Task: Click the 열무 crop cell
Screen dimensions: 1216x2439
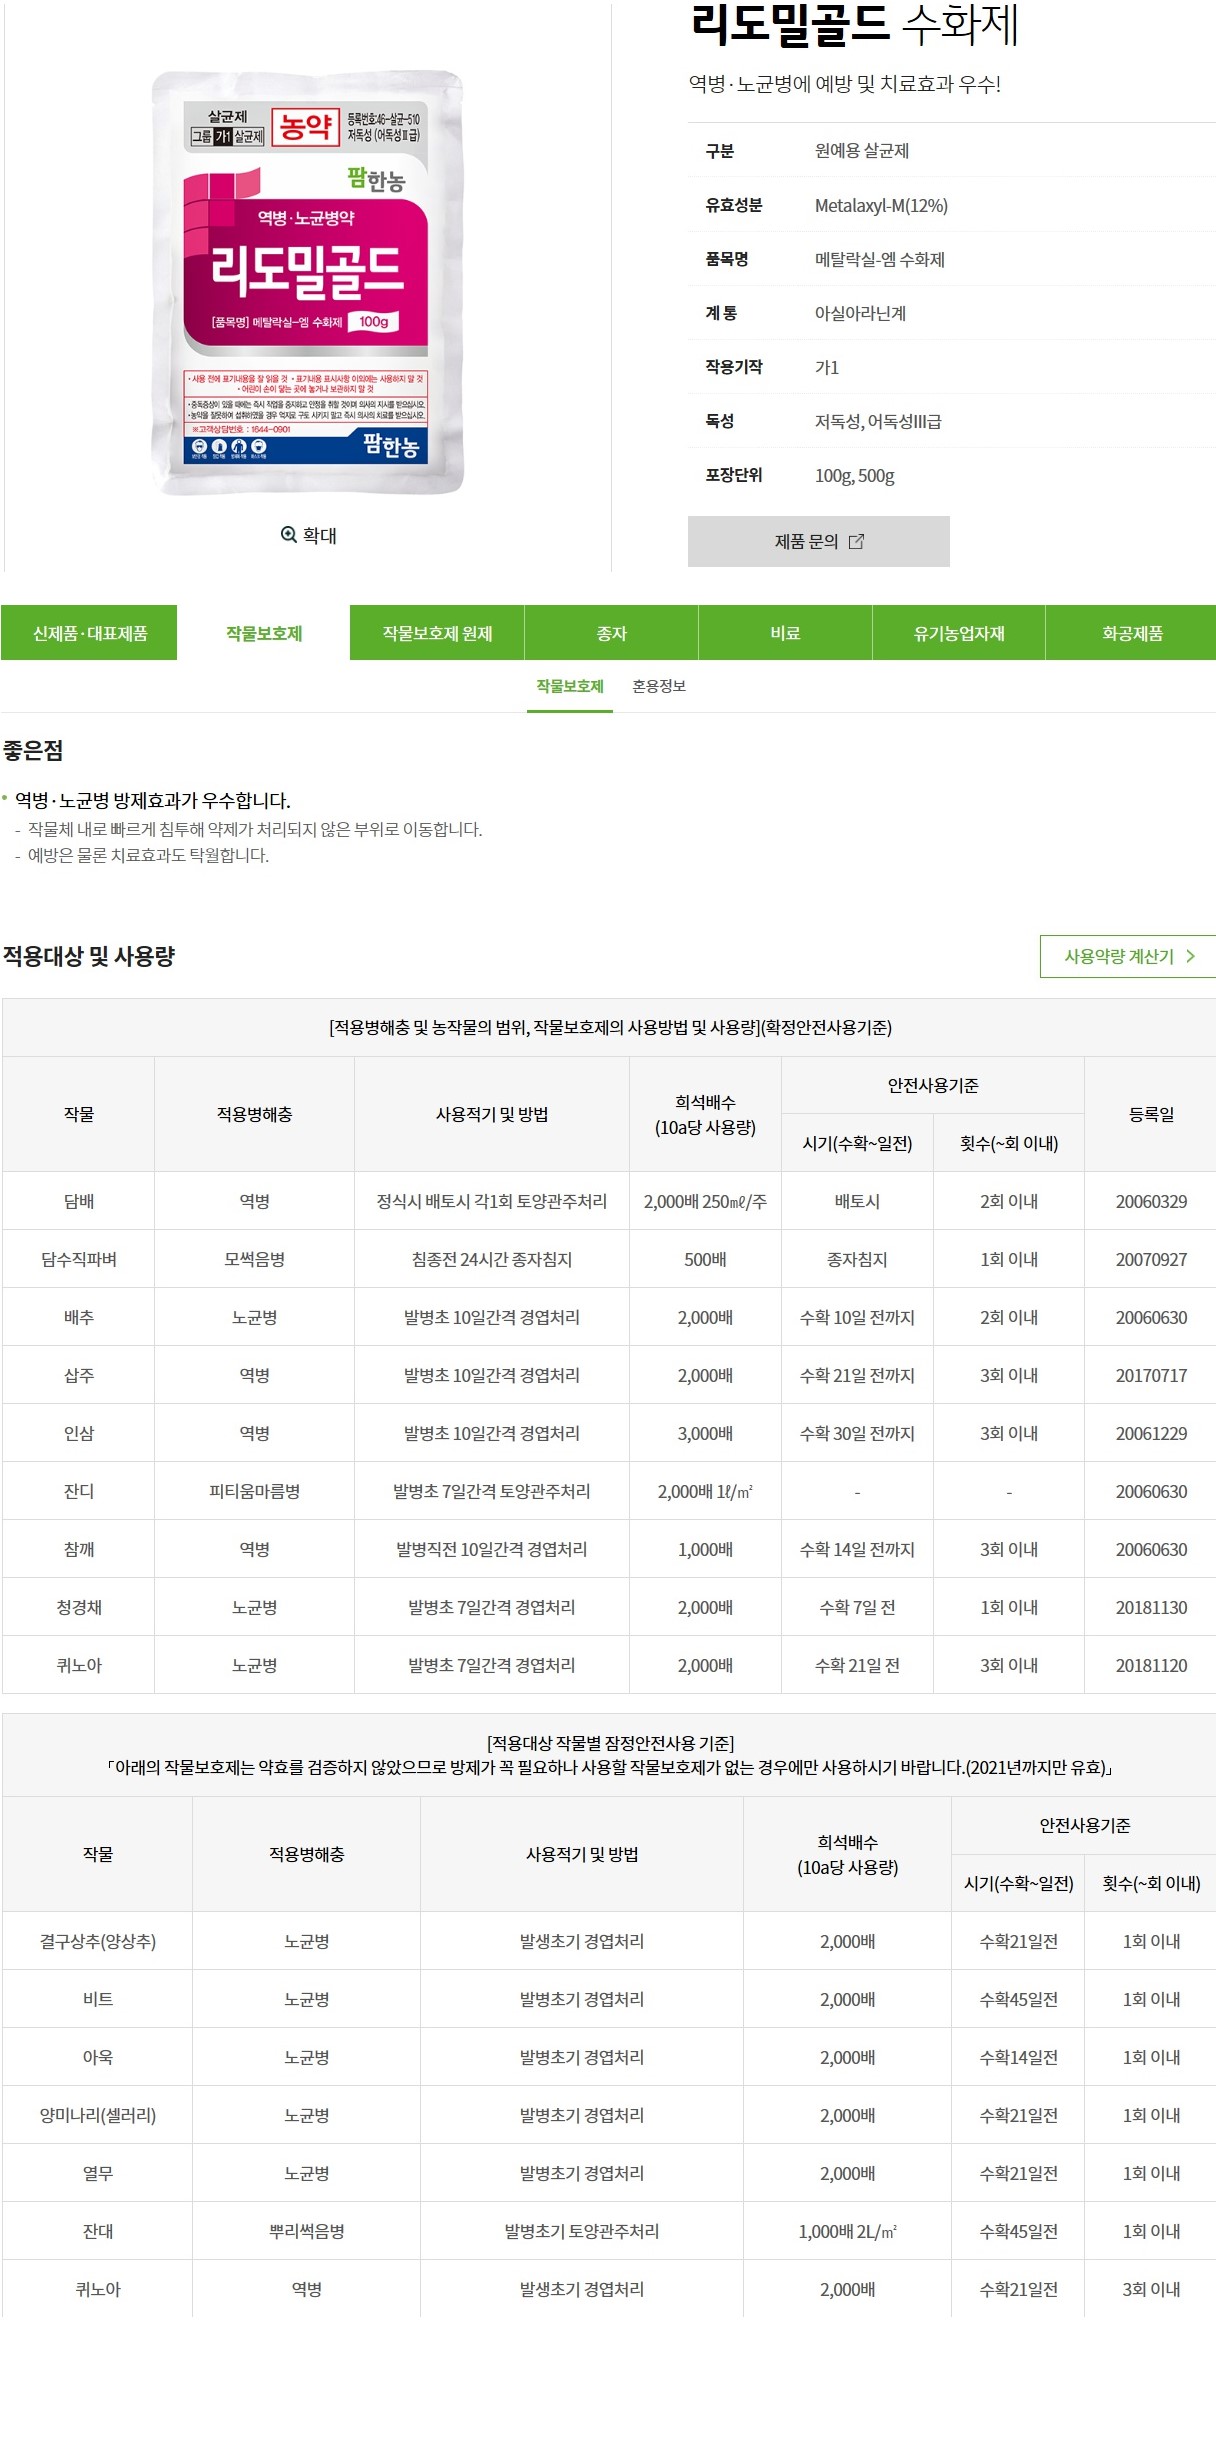Action: click(98, 2173)
